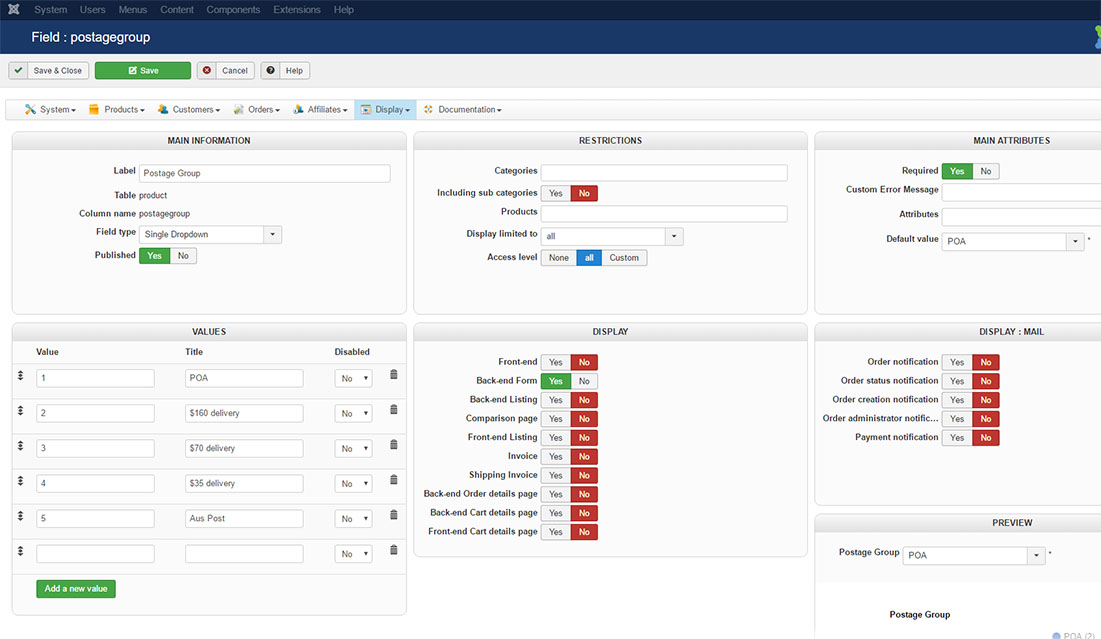The width and height of the screenshot is (1101, 639).
Task: Click the reorder handle for POA row
Action: (x=20, y=376)
